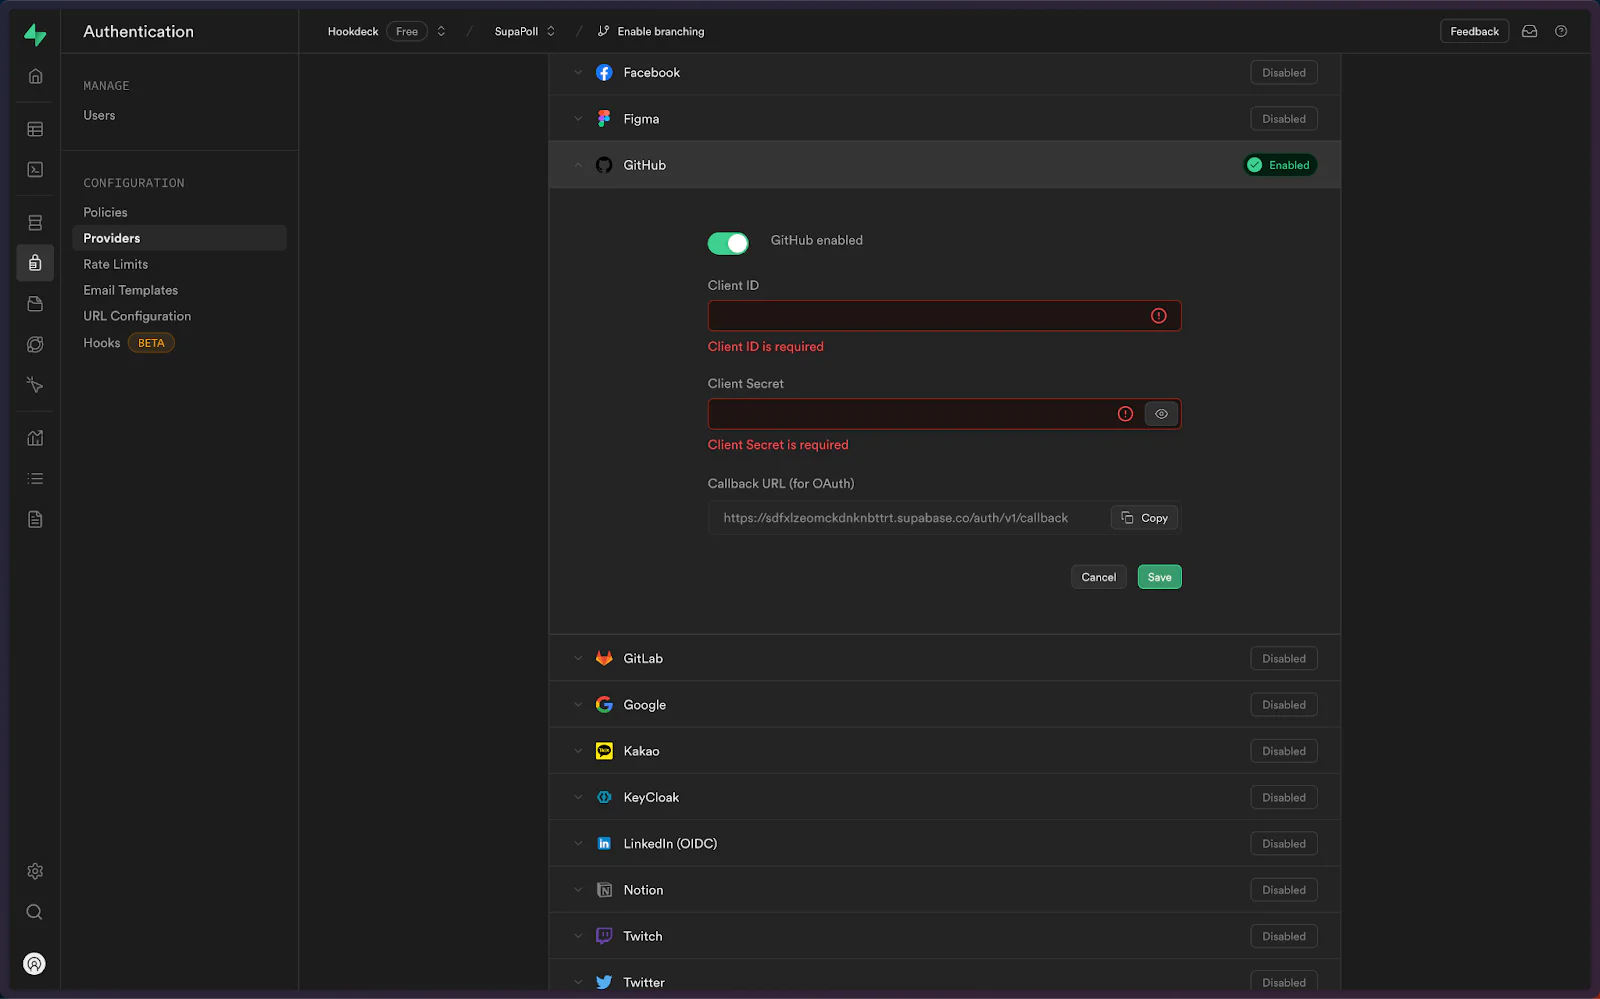Click the Figma provider logo

click(604, 119)
